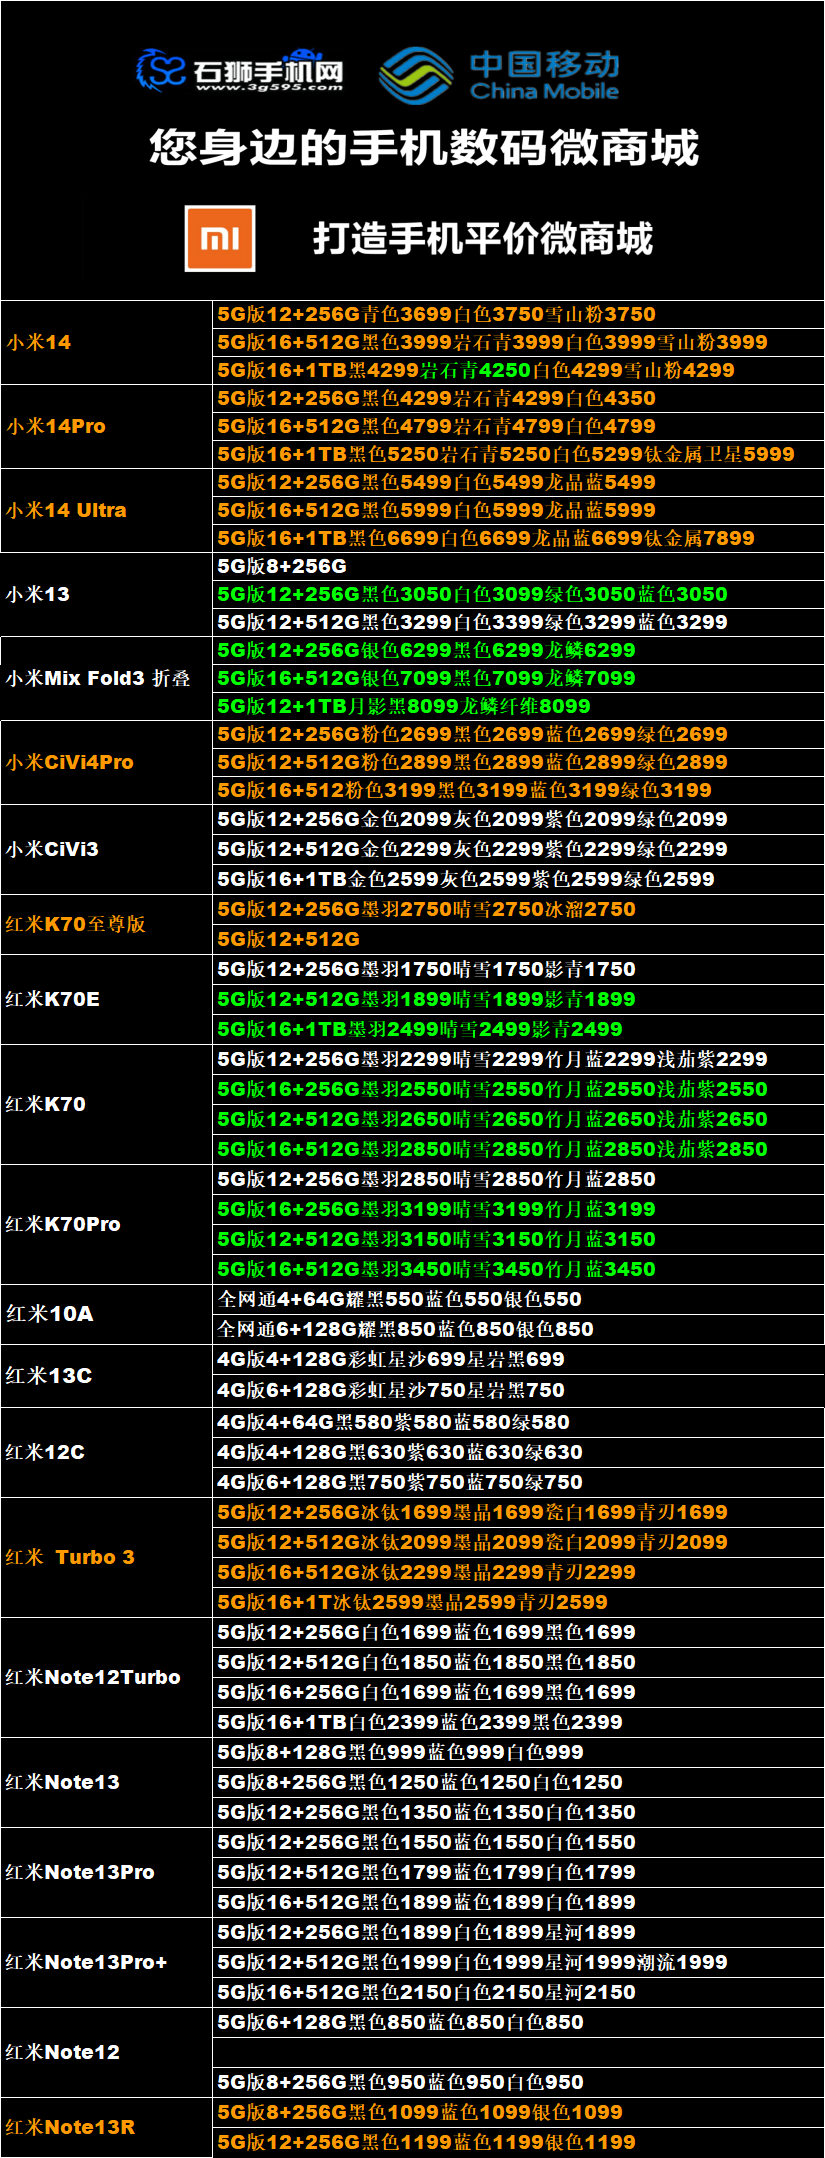The width and height of the screenshot is (825, 2158).
Task: Click the 小米14Pro model name cell
Action: coord(107,426)
